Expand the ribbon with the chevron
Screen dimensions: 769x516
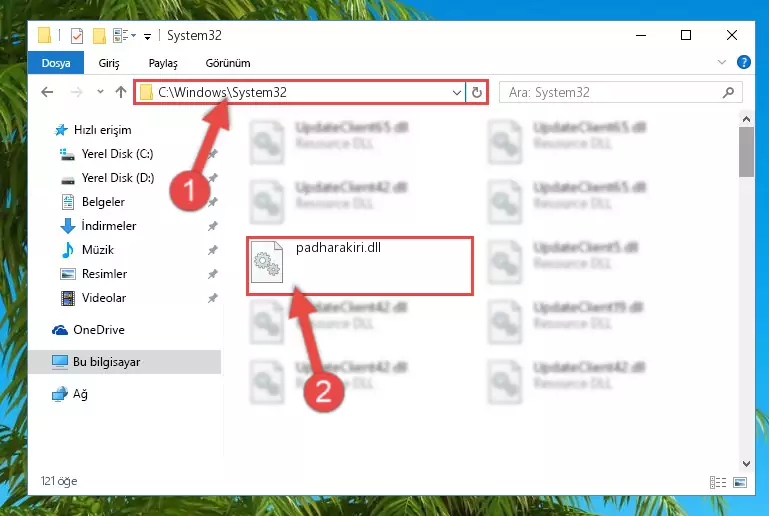pos(721,62)
